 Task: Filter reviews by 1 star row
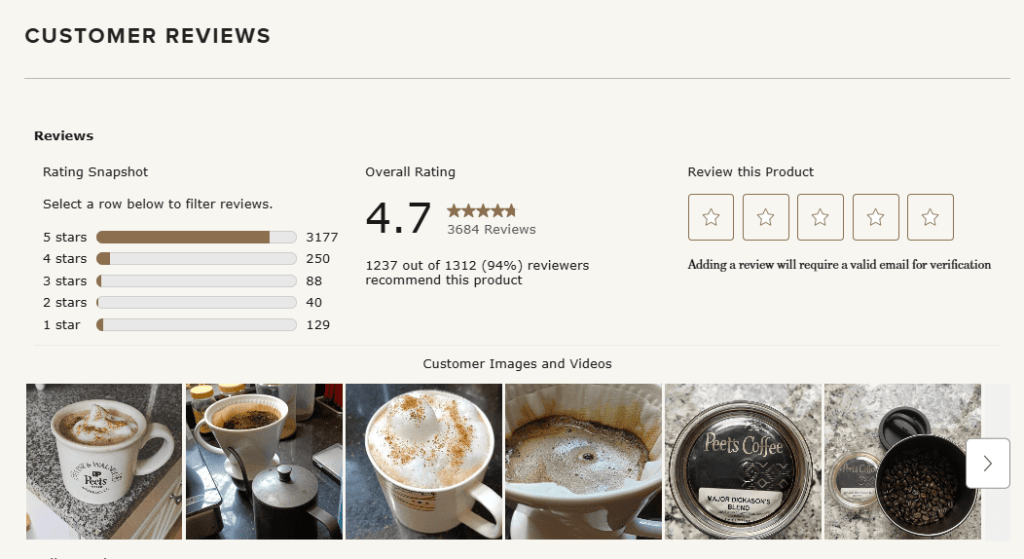(190, 325)
